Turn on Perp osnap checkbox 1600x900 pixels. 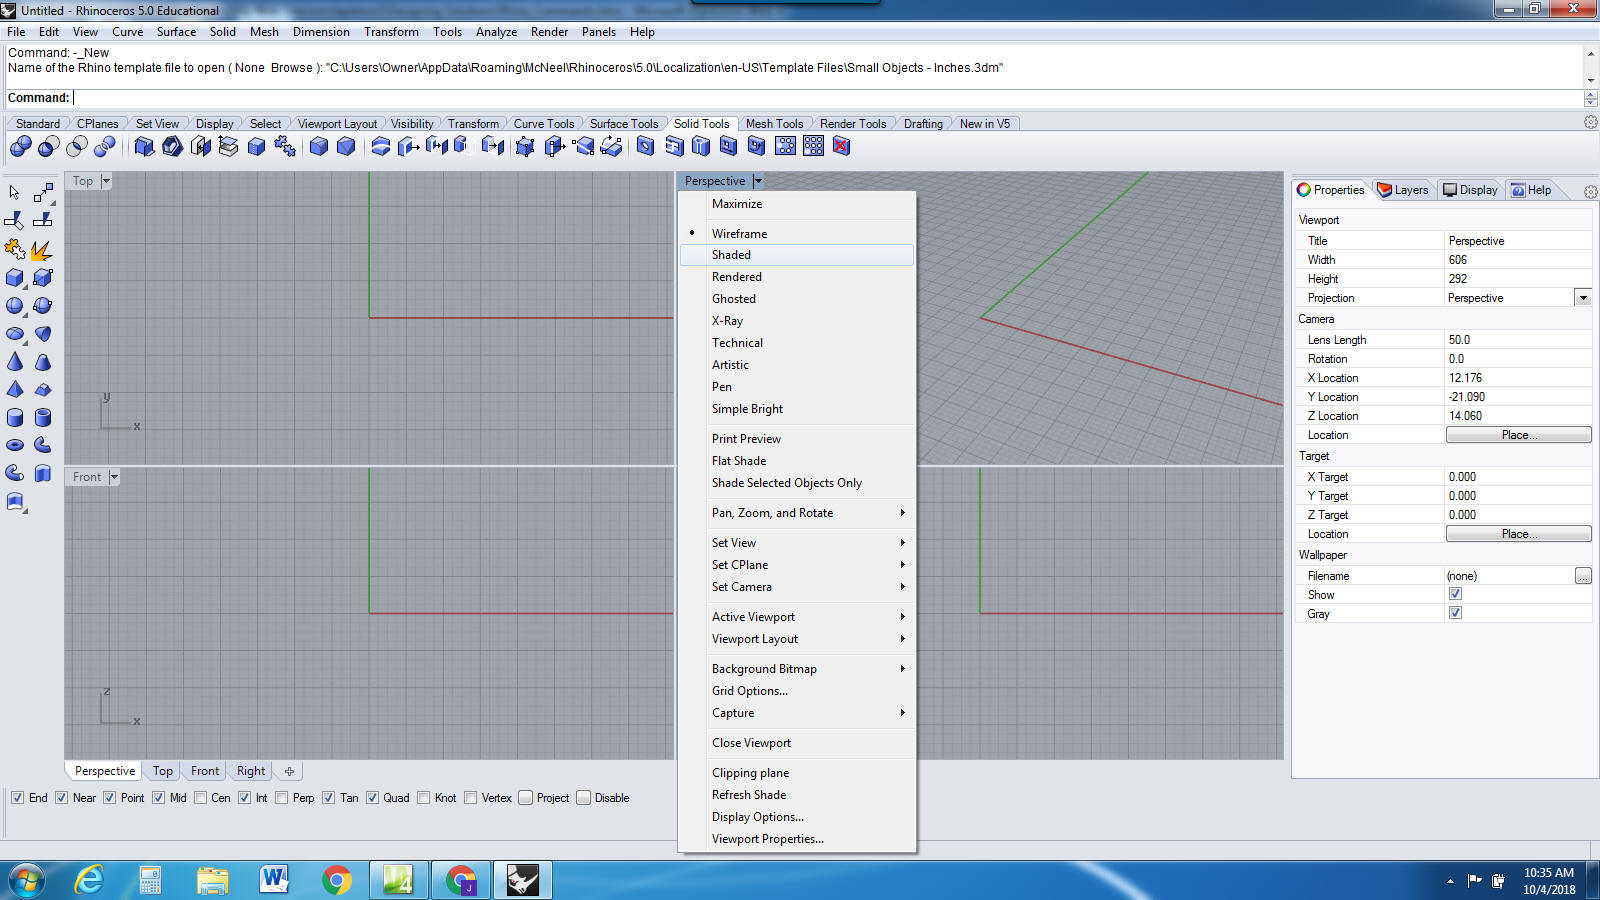point(282,798)
